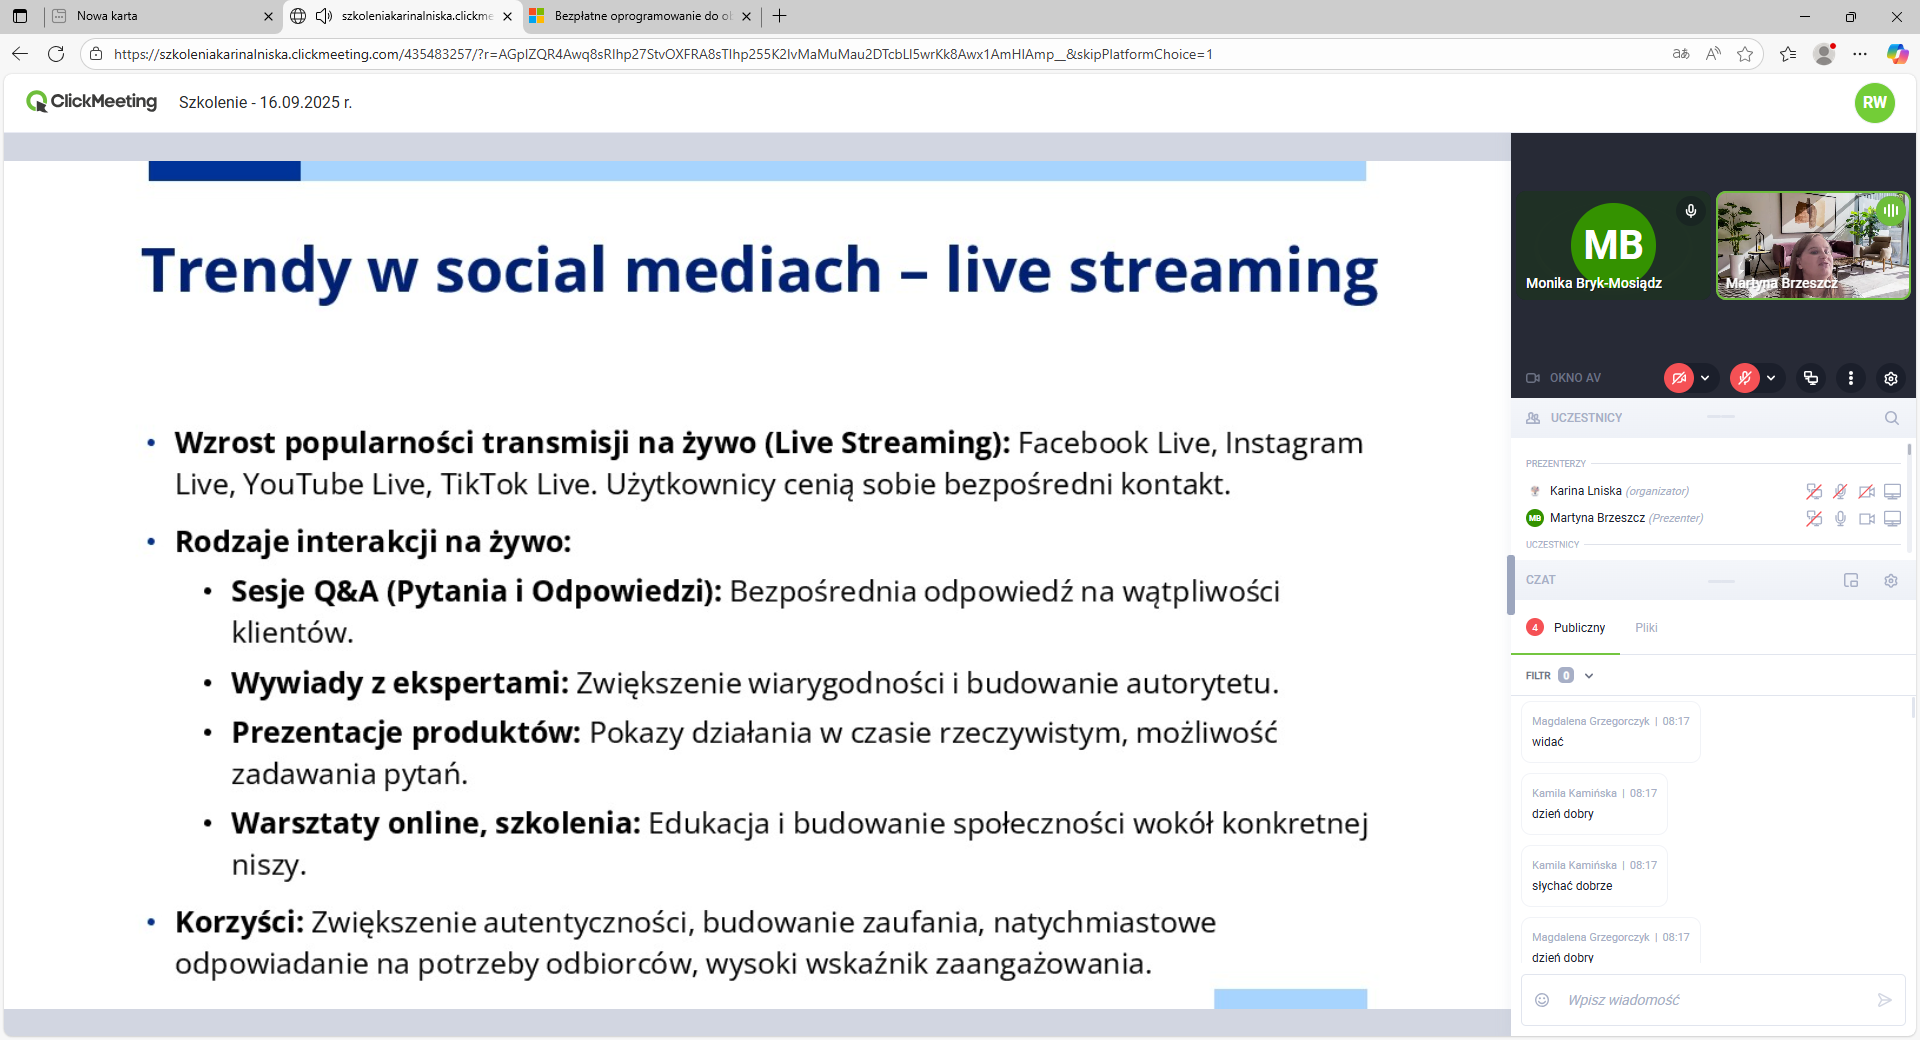
Task: Close the szkoleniakarinalniska tab
Action: (x=507, y=16)
